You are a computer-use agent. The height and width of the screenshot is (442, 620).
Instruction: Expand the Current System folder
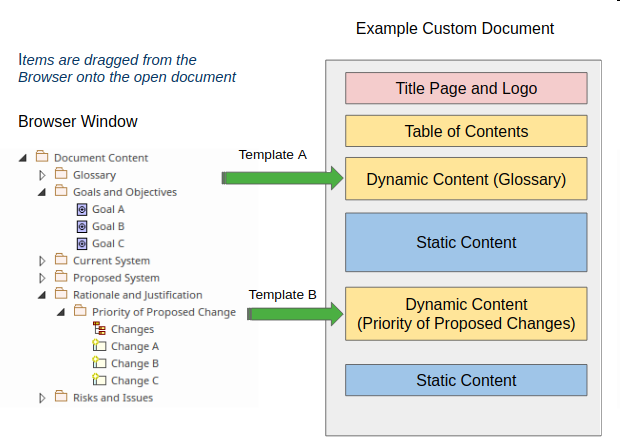pos(42,261)
